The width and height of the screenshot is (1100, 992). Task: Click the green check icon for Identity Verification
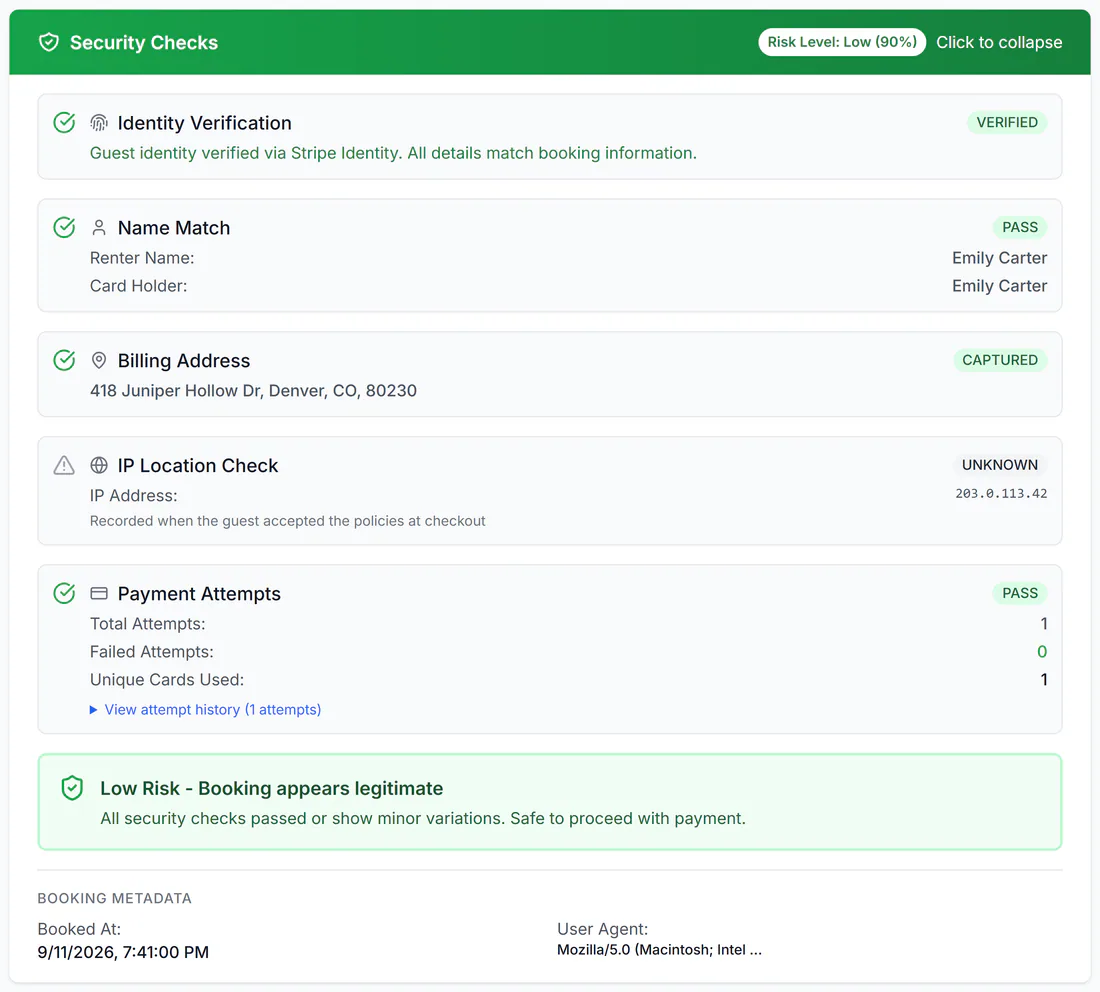[x=65, y=123]
